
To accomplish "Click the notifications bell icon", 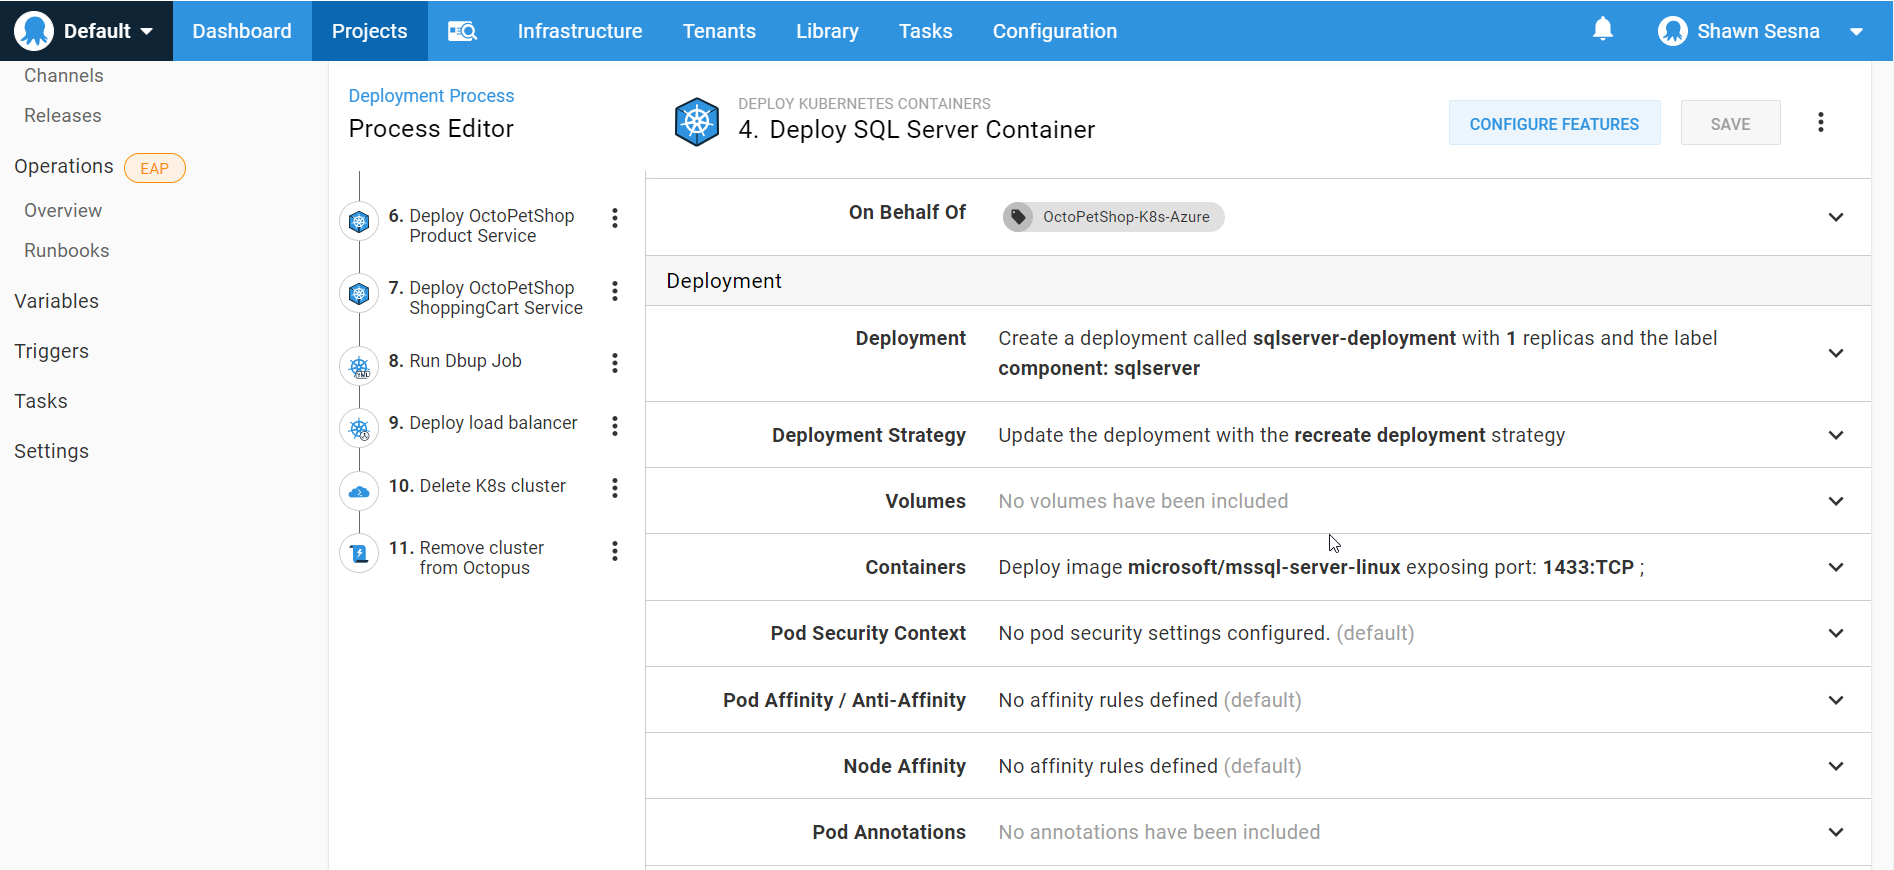I will (1602, 30).
